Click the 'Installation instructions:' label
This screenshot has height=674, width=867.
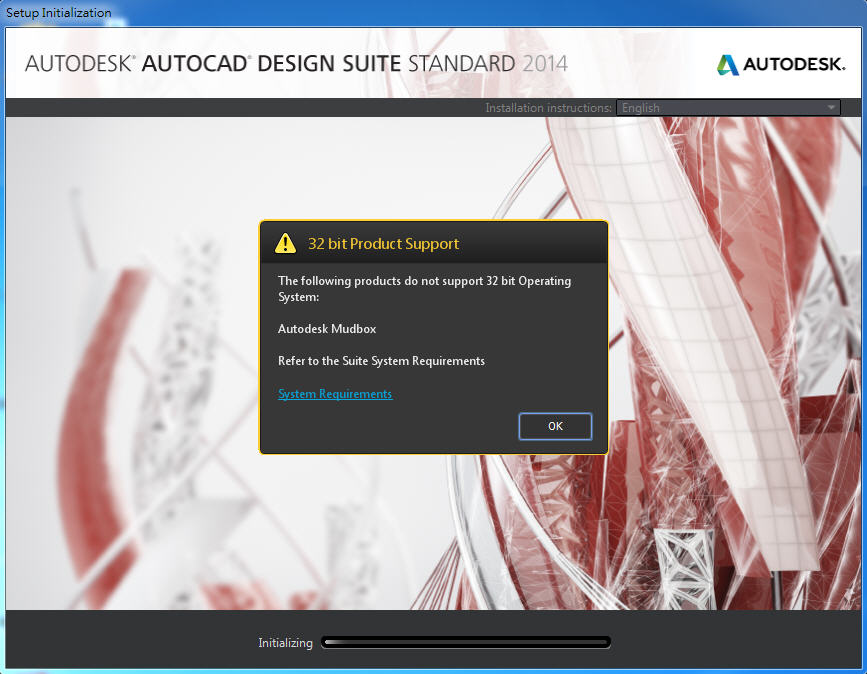coord(549,108)
